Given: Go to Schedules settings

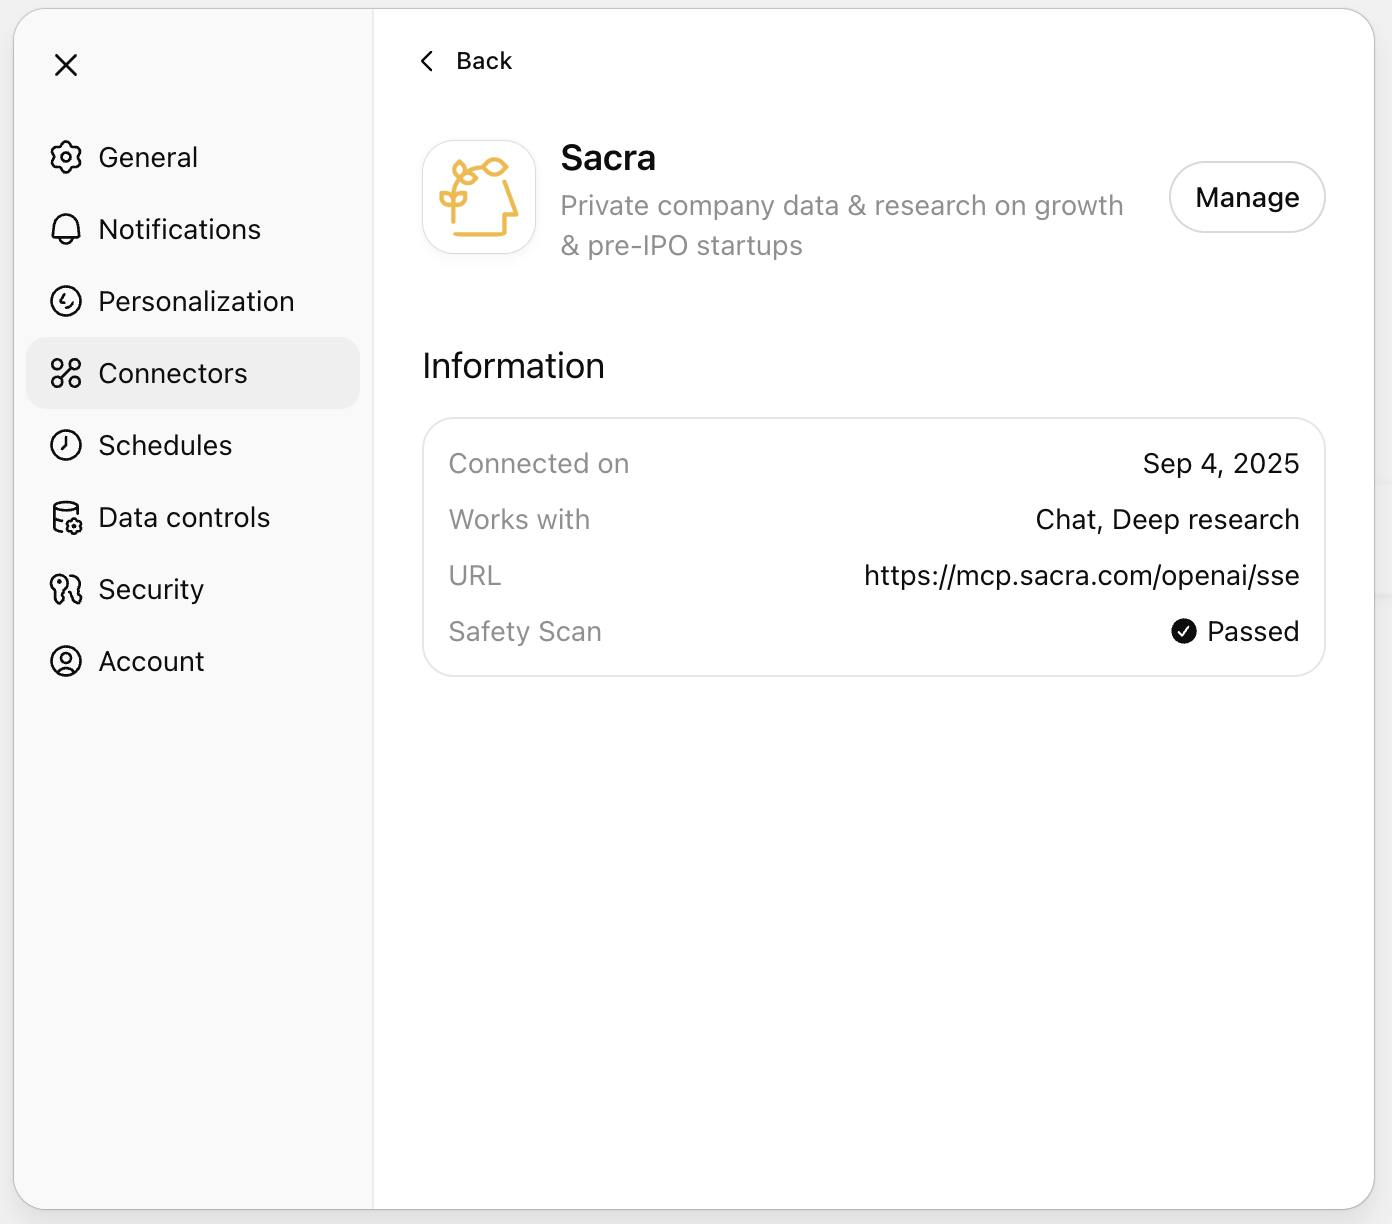Looking at the screenshot, I should [x=193, y=445].
